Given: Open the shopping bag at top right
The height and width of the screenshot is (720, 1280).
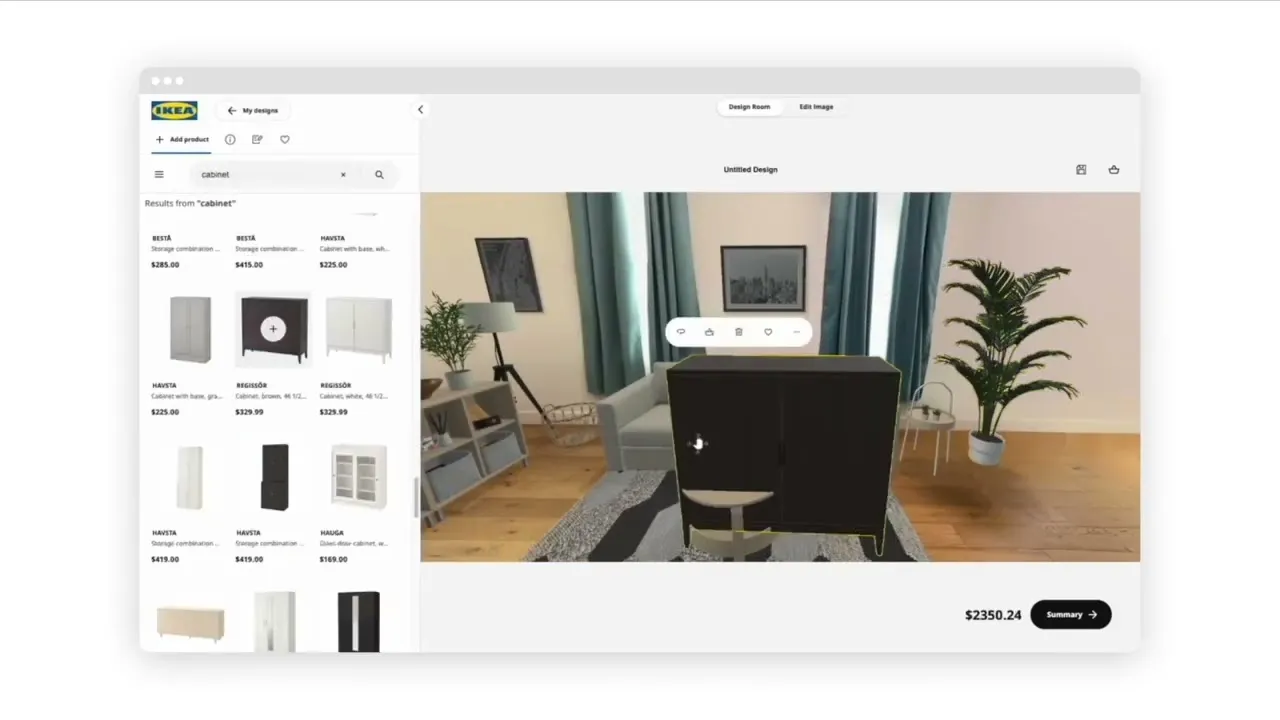Looking at the screenshot, I should pos(1113,170).
